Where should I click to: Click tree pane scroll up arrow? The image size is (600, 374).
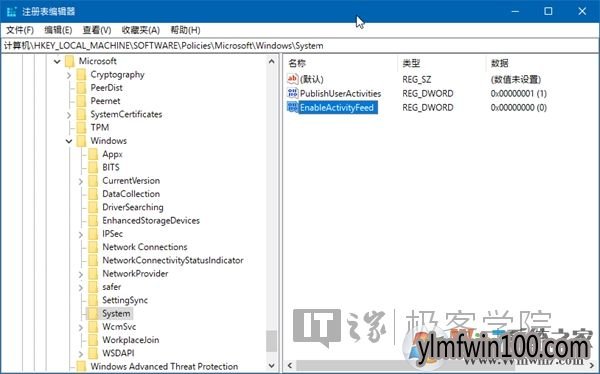click(272, 61)
